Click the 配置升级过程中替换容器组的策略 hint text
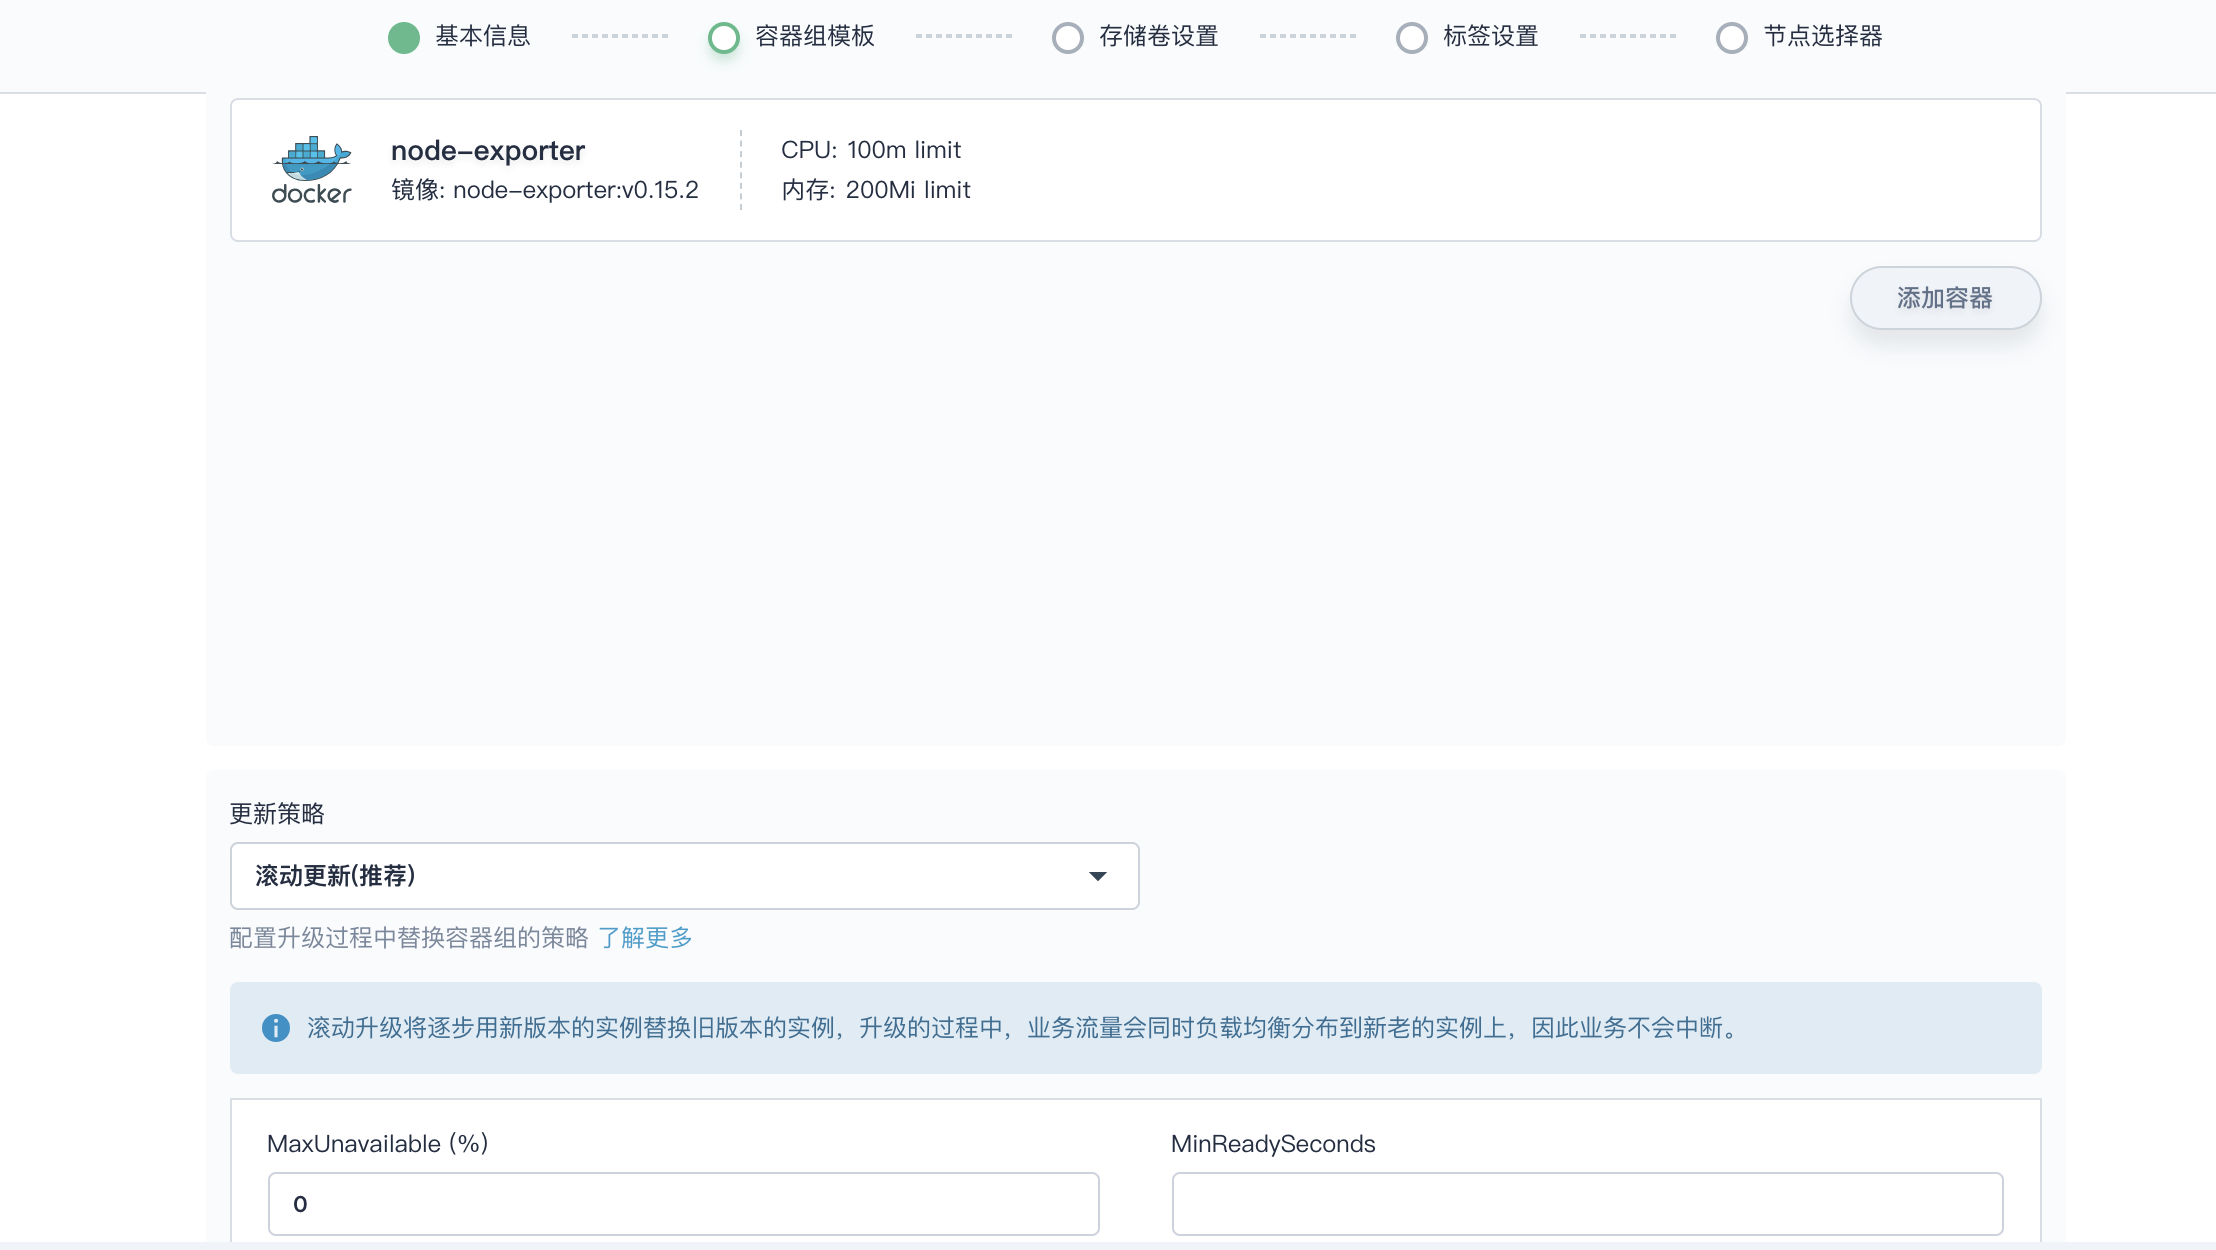The height and width of the screenshot is (1250, 2216). point(409,938)
